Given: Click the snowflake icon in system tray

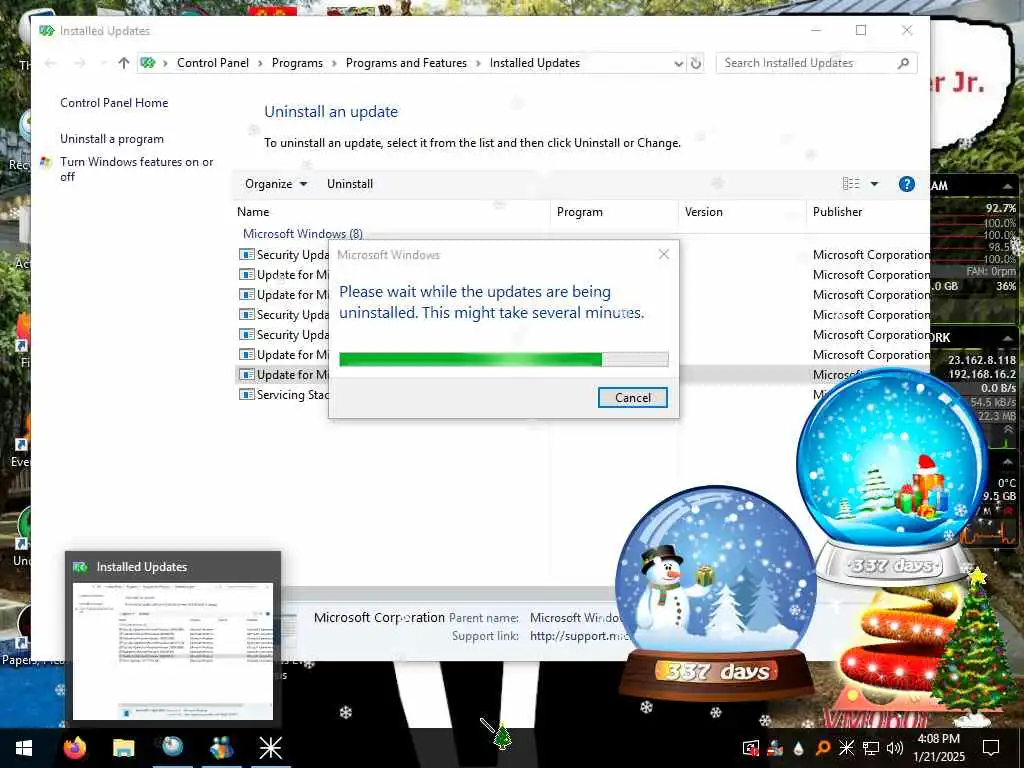Looking at the screenshot, I should 846,748.
